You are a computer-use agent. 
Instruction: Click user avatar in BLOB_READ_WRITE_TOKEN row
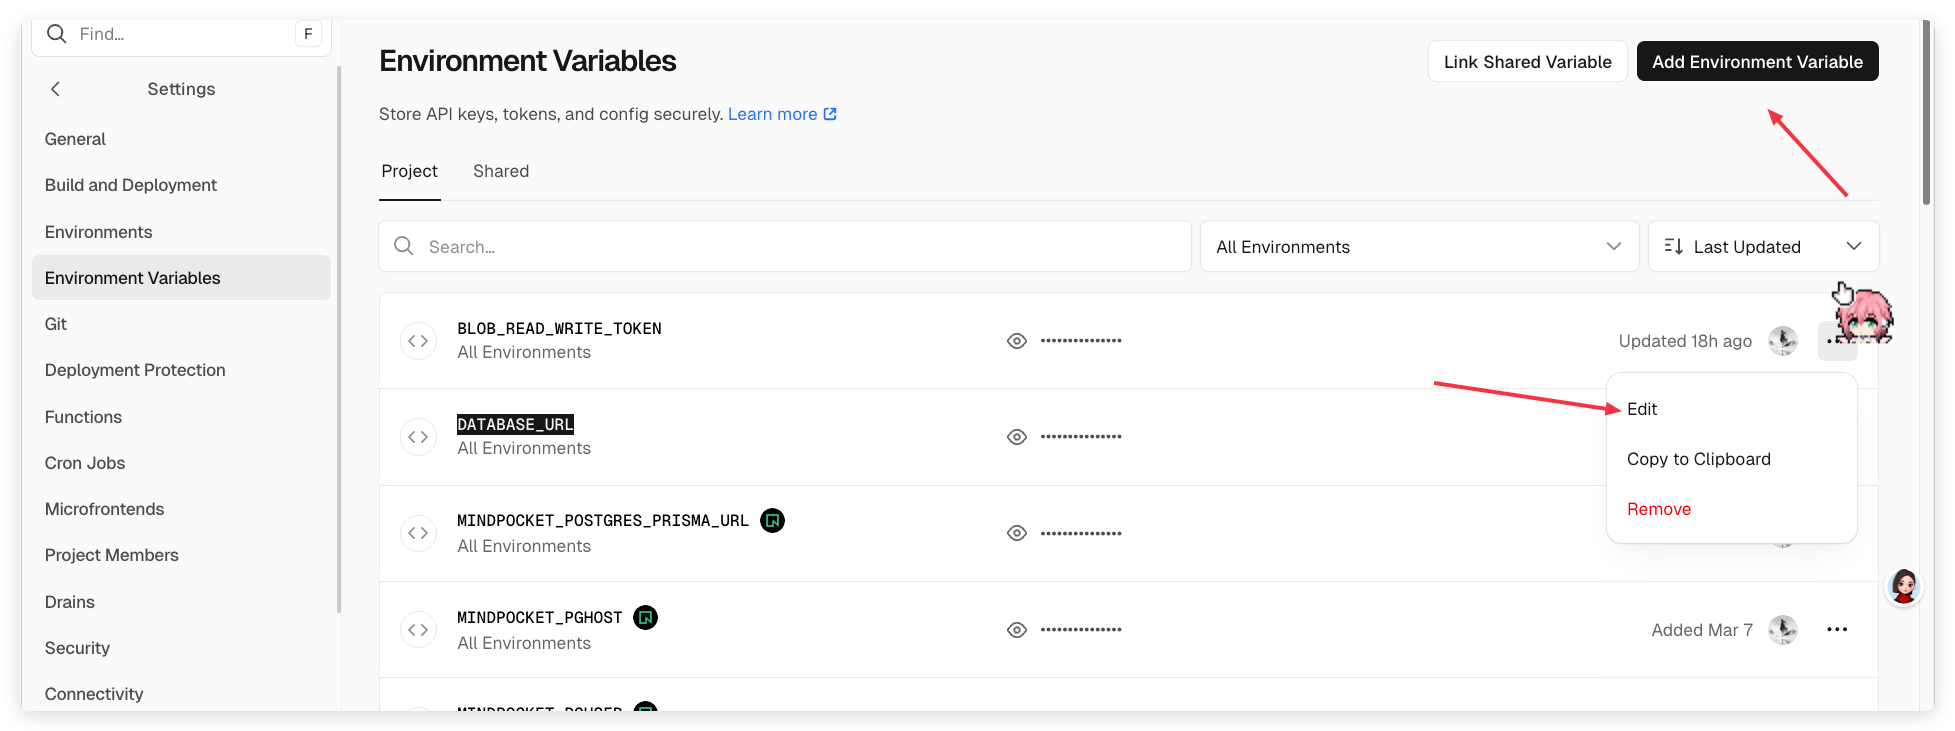click(1782, 341)
